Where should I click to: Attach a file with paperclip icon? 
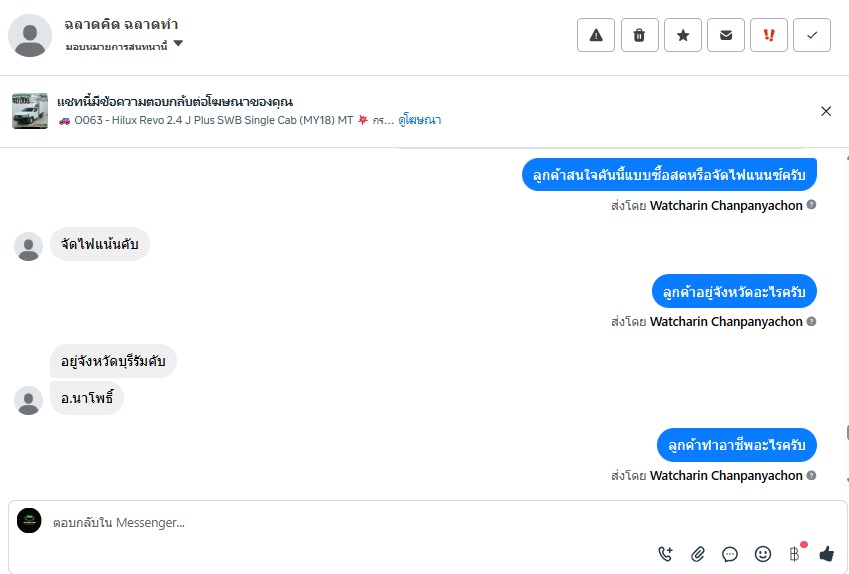pos(698,553)
